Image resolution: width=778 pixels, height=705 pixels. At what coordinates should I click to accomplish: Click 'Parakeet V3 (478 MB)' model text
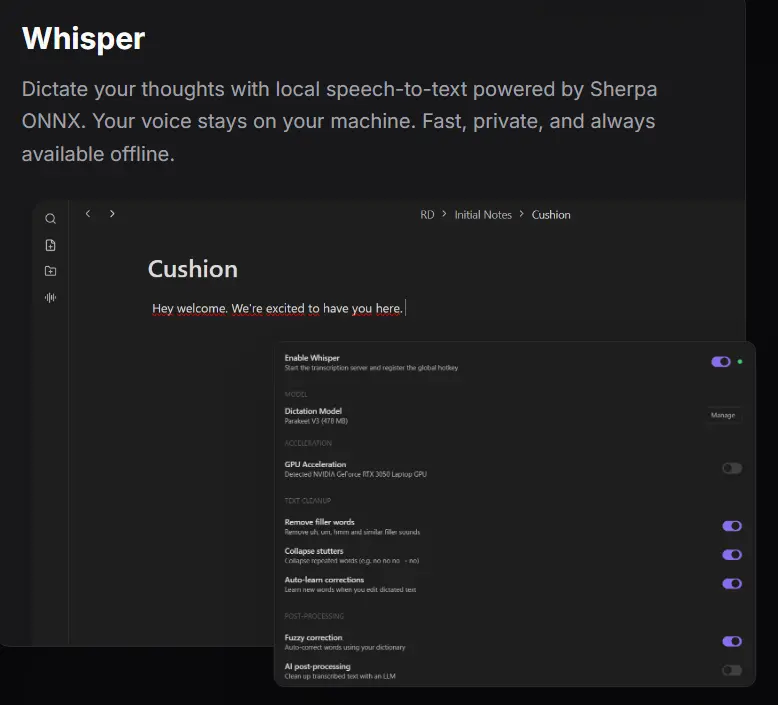316,421
